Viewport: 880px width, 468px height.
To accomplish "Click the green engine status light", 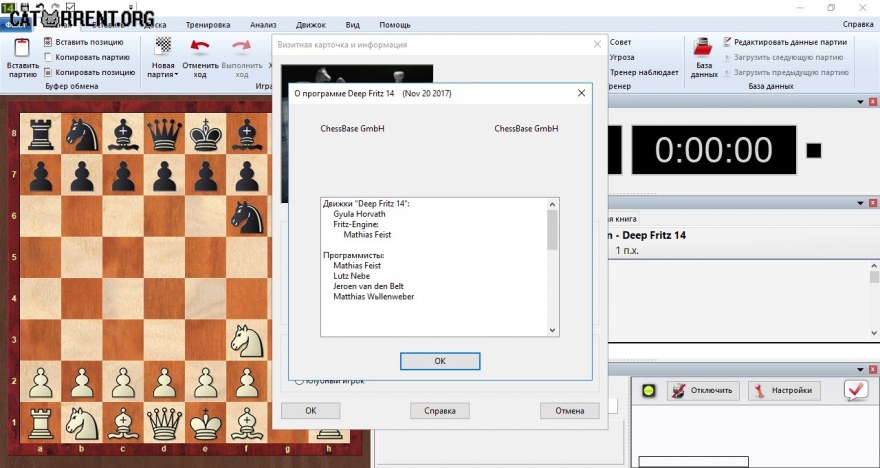I will [x=649, y=391].
